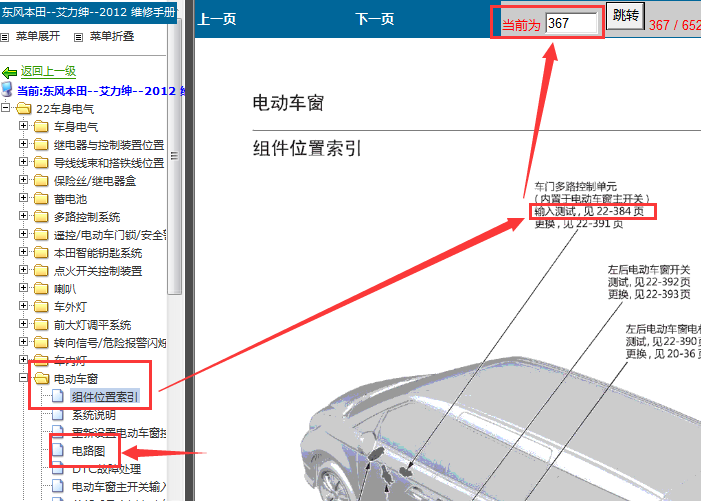Click the 左后电动车窗开关 label
Viewport: 701px width, 501px height.
click(x=649, y=269)
